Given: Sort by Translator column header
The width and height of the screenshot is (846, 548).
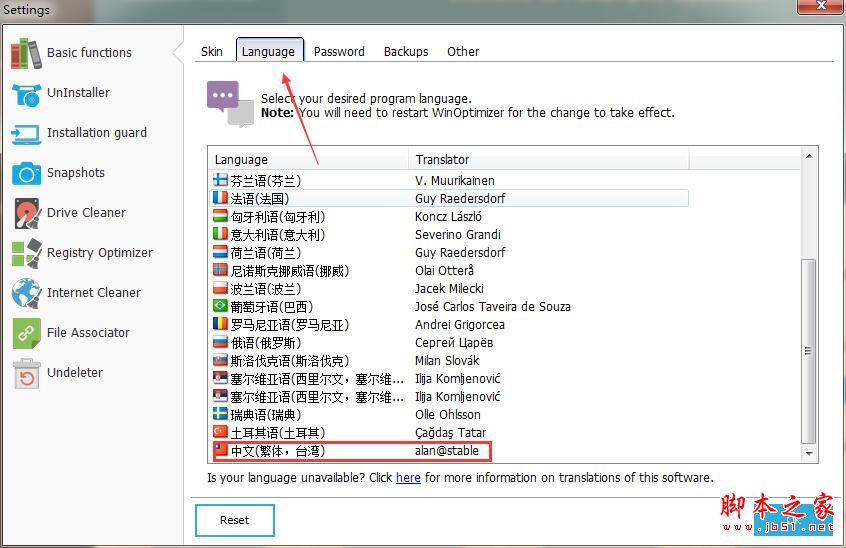Looking at the screenshot, I should 549,159.
